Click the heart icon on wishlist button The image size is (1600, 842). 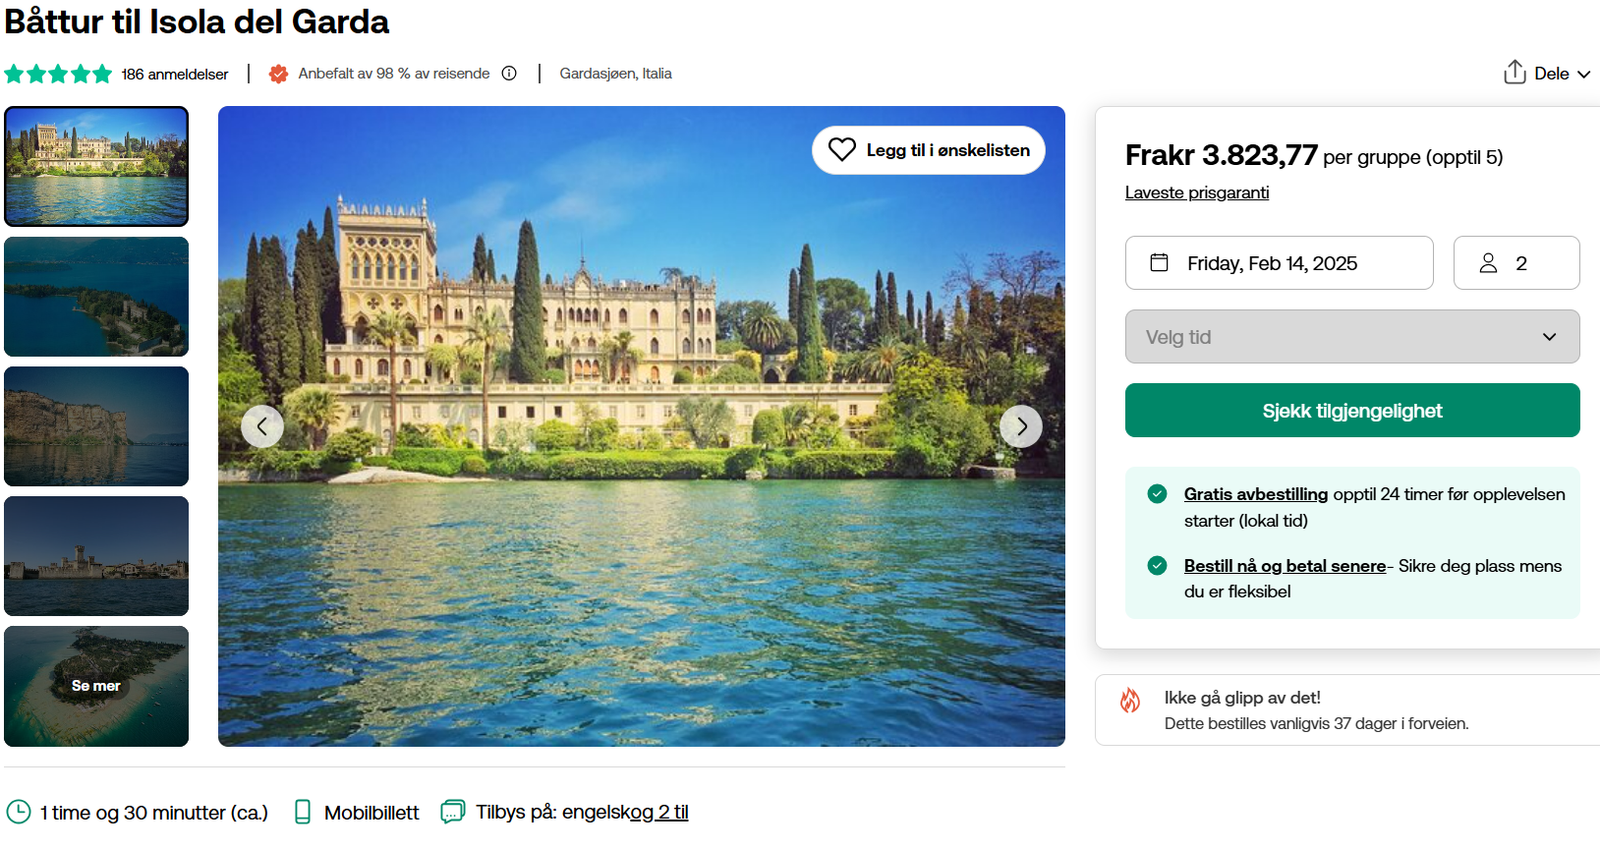(842, 150)
